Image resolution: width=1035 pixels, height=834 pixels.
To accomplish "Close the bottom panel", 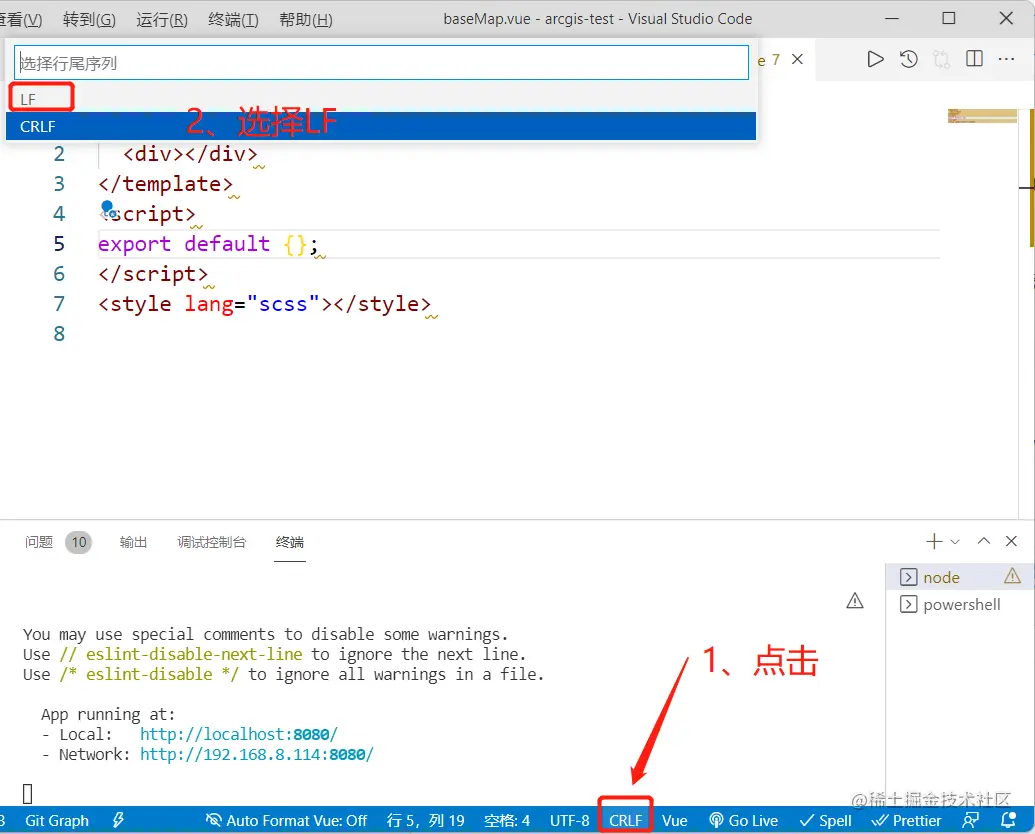I will [x=1011, y=541].
